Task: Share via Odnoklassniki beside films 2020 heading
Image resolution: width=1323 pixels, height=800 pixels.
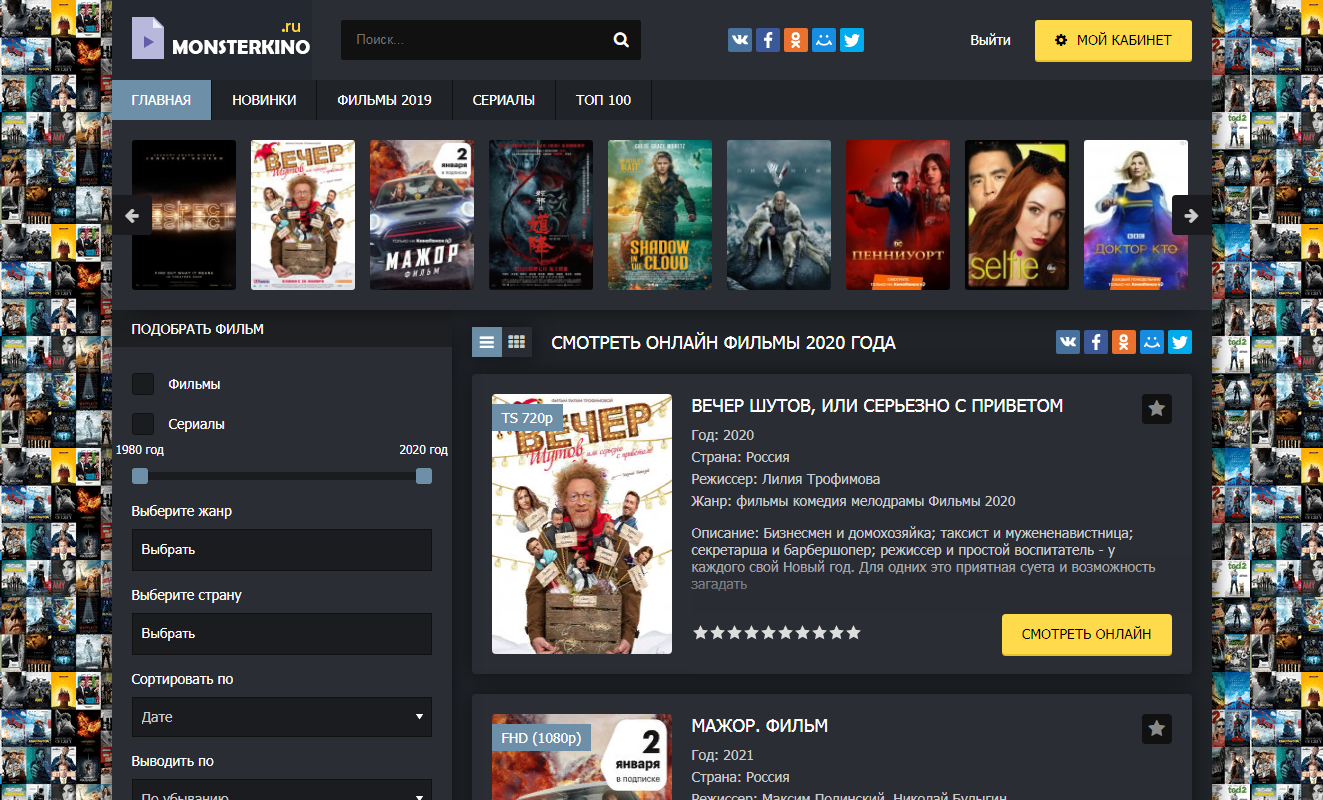Action: [x=1124, y=342]
